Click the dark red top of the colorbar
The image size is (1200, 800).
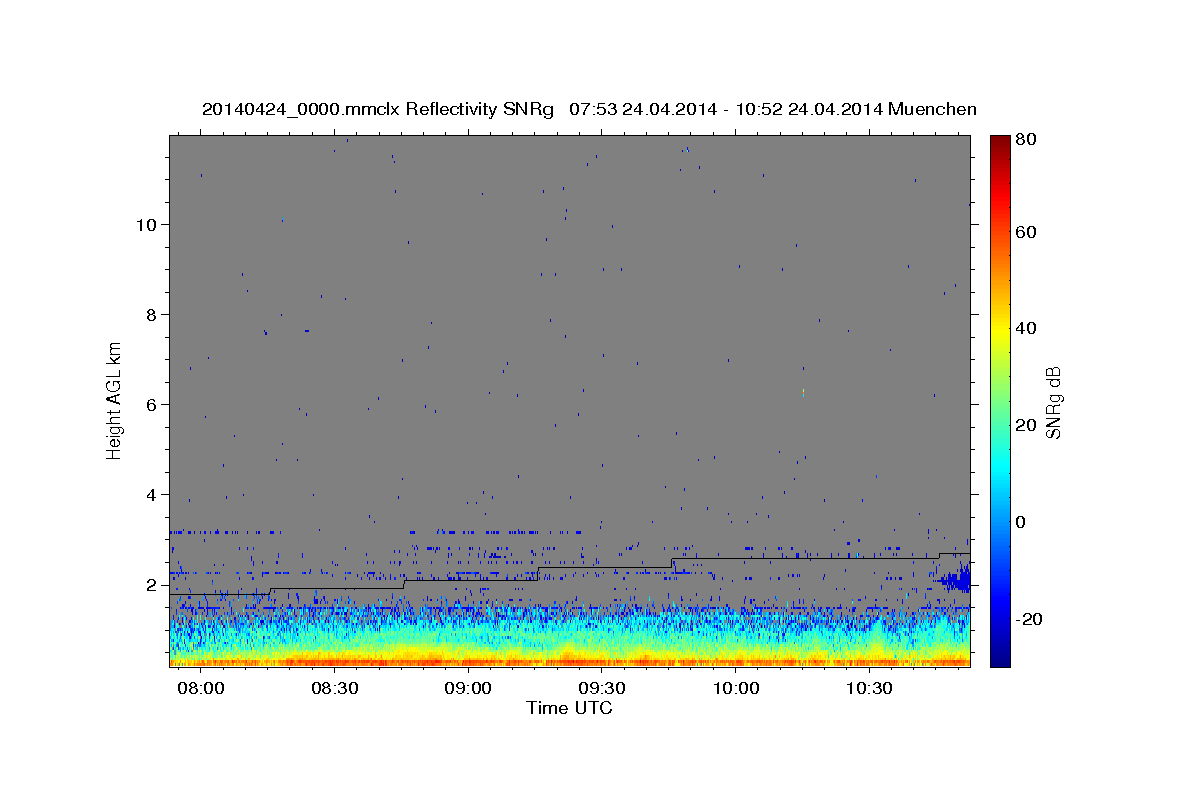[x=1000, y=145]
